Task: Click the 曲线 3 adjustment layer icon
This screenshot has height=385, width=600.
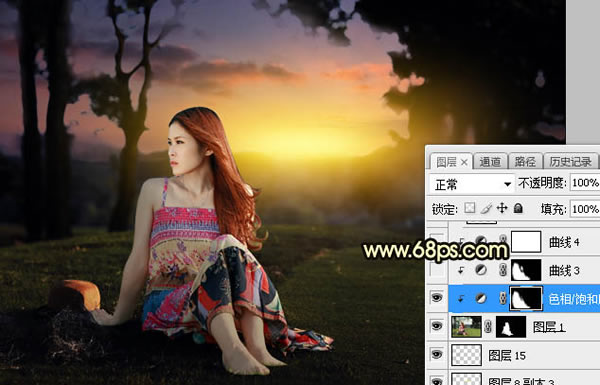Action: tap(481, 270)
